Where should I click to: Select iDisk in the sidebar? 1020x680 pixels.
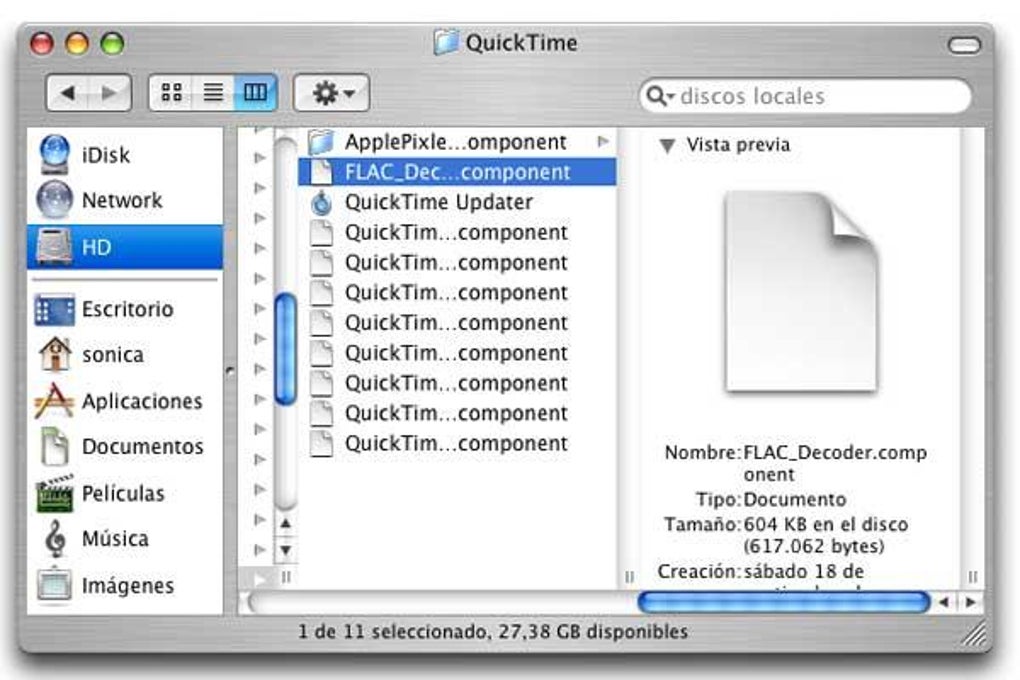[125, 155]
